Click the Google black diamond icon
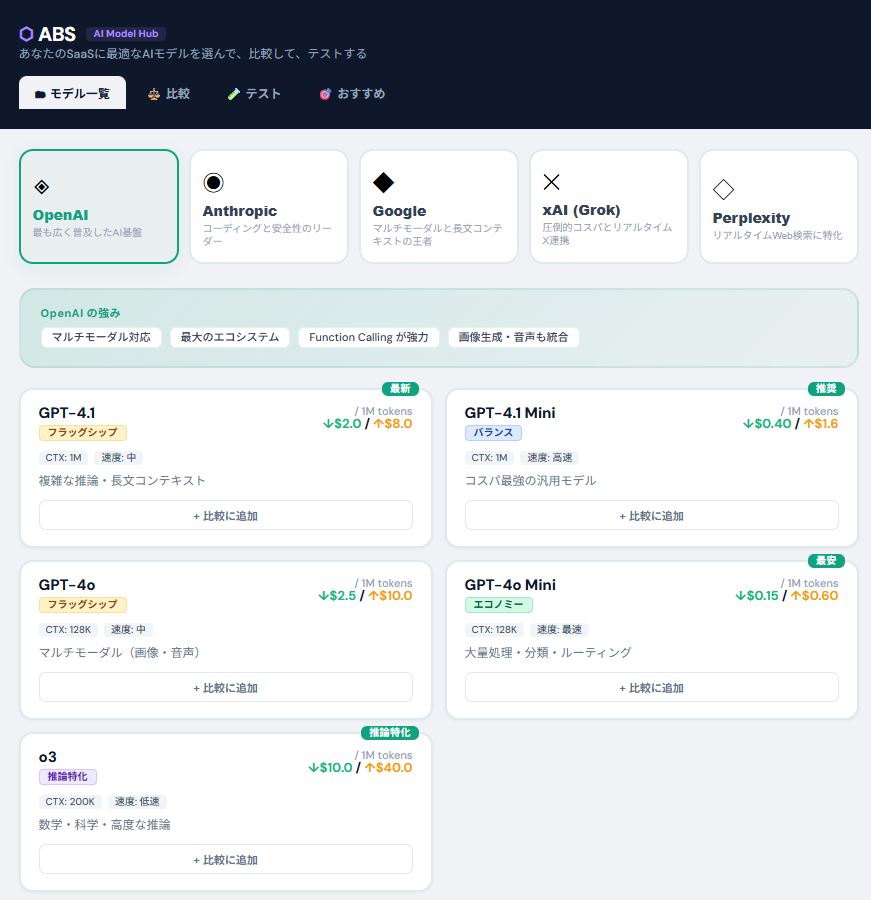 tap(384, 183)
